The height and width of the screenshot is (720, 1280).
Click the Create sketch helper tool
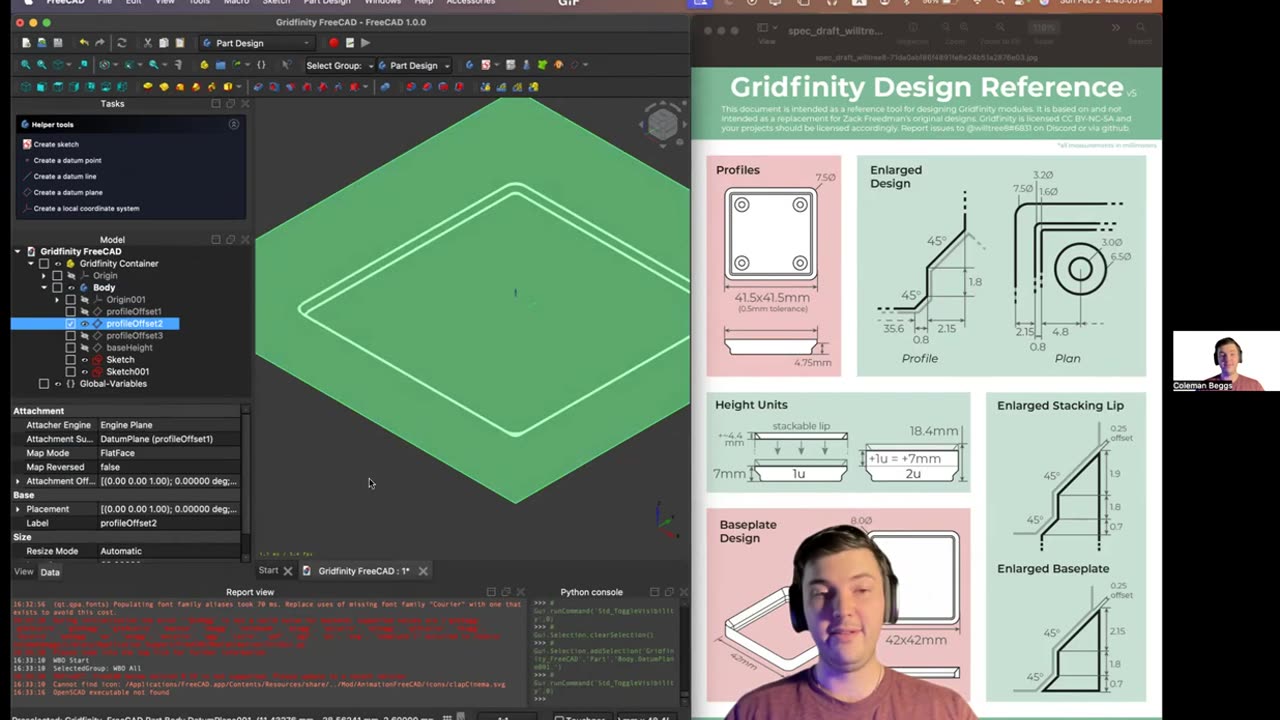(x=55, y=144)
